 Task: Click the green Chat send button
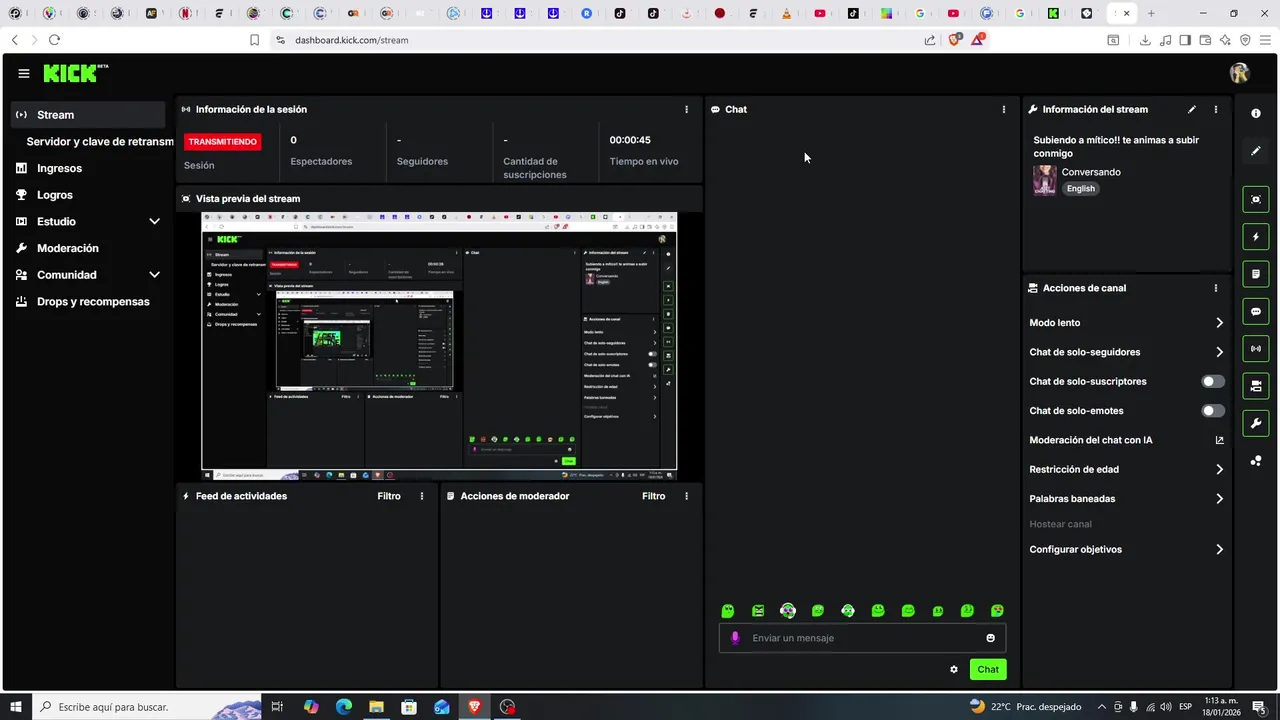[988, 670]
